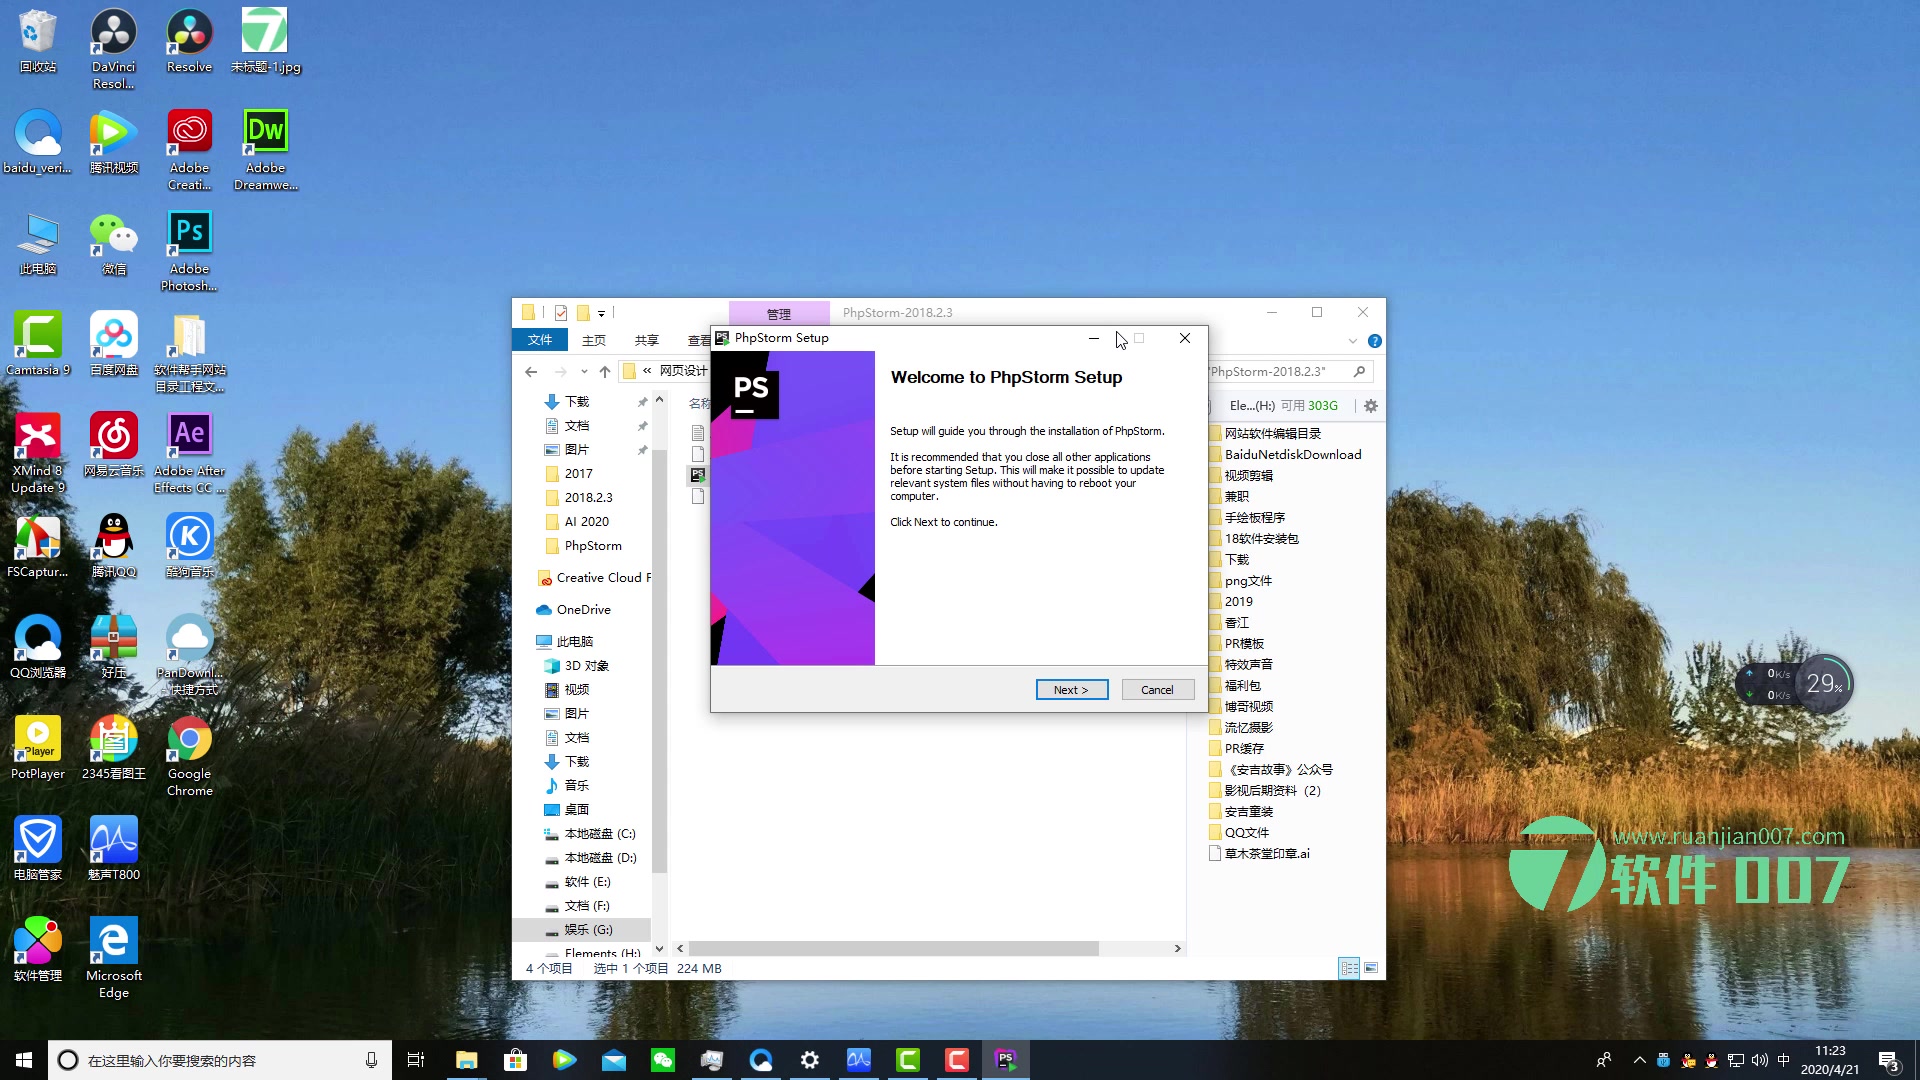Open Microsoft Edge desktop icon
Screen dimensions: 1920x1080
click(x=113, y=958)
